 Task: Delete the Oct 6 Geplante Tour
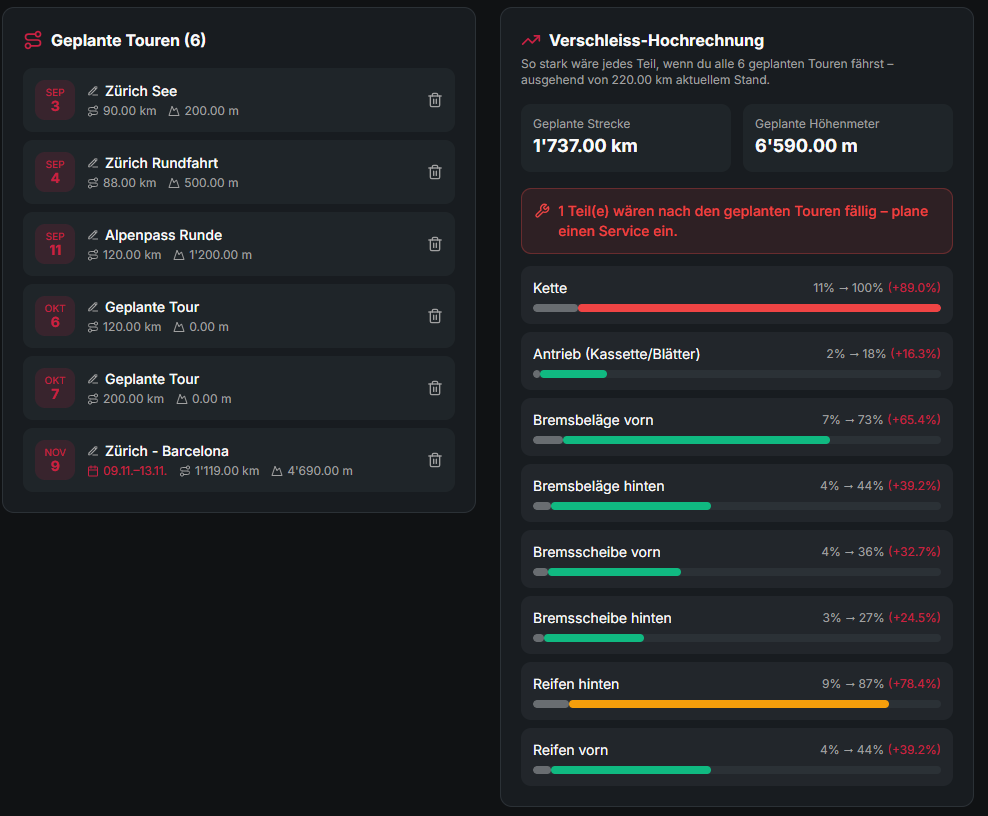coord(435,316)
